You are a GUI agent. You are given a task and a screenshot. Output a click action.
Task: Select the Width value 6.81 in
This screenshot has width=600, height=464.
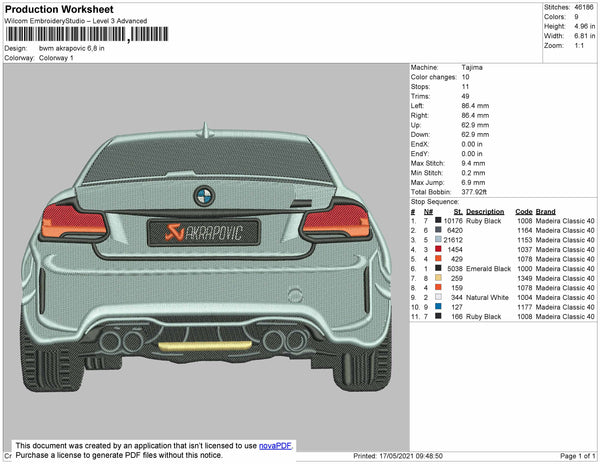584,36
